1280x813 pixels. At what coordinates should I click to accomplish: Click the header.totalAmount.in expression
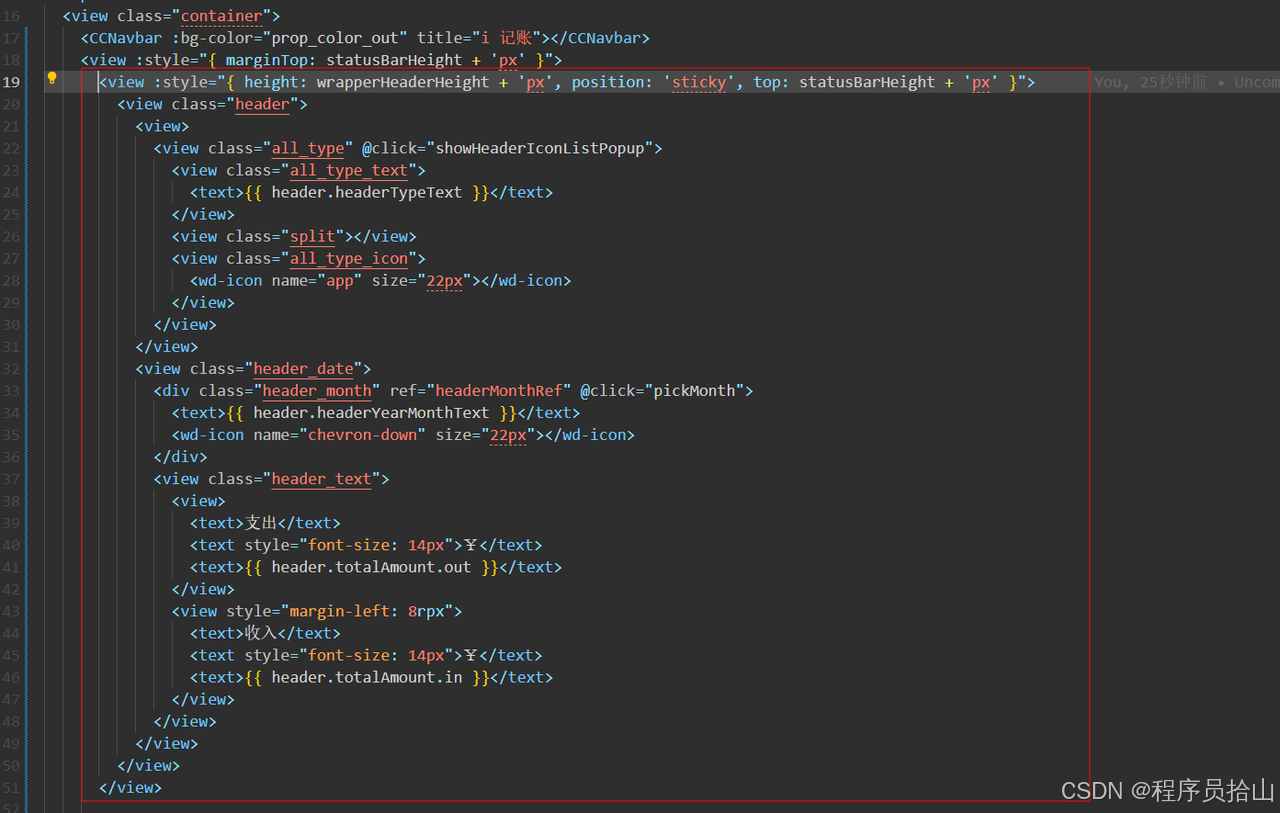tap(367, 676)
